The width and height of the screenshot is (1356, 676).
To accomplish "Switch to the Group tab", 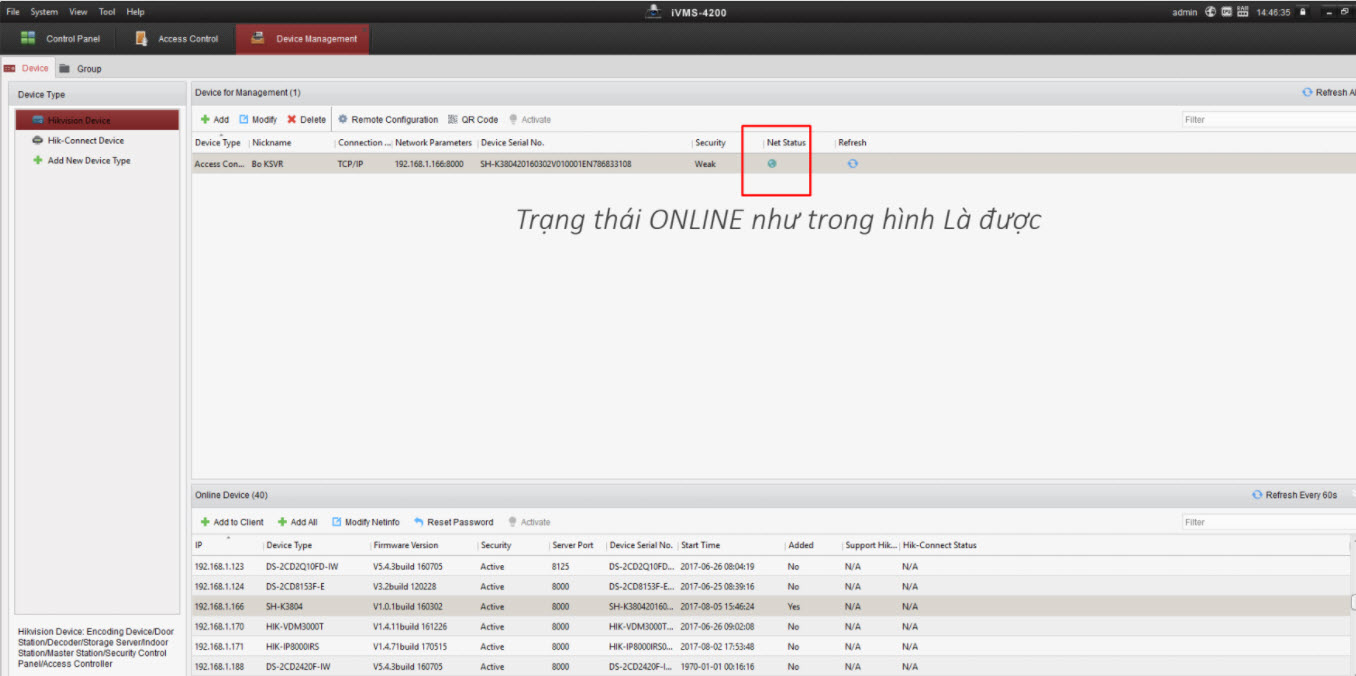I will click(x=88, y=69).
